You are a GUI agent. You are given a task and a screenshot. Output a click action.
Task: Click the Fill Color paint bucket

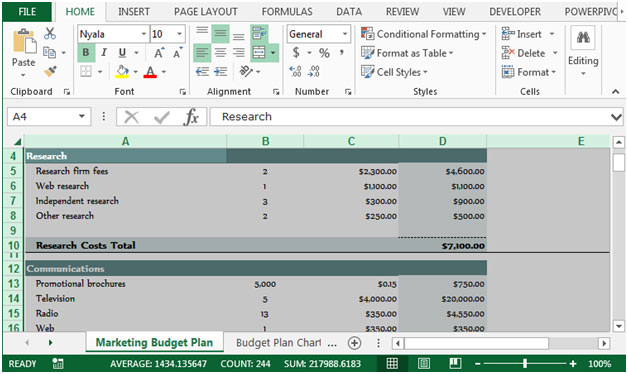click(122, 72)
